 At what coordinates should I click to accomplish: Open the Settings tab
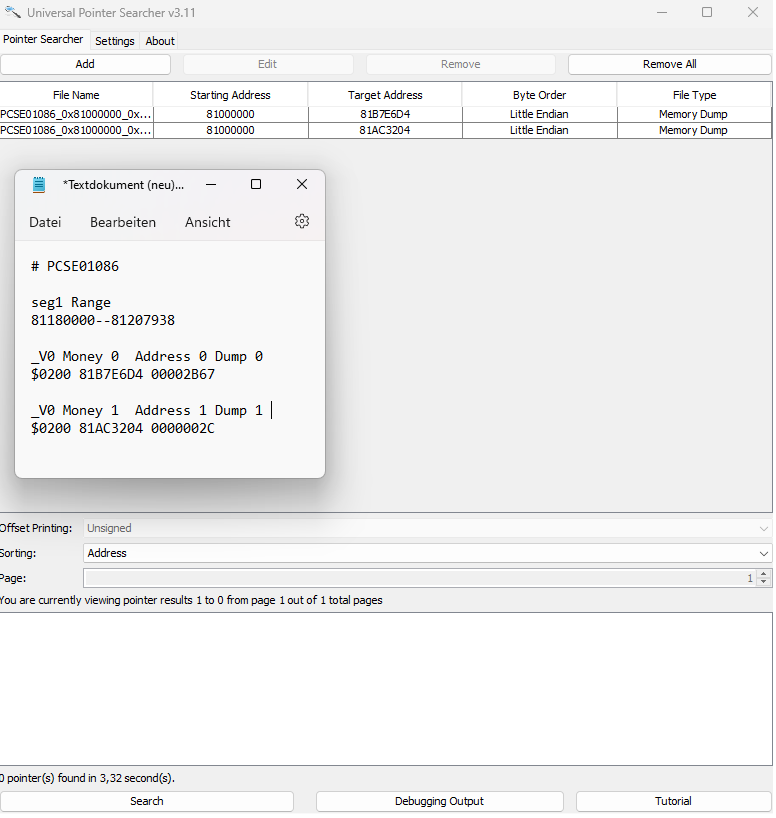point(115,41)
